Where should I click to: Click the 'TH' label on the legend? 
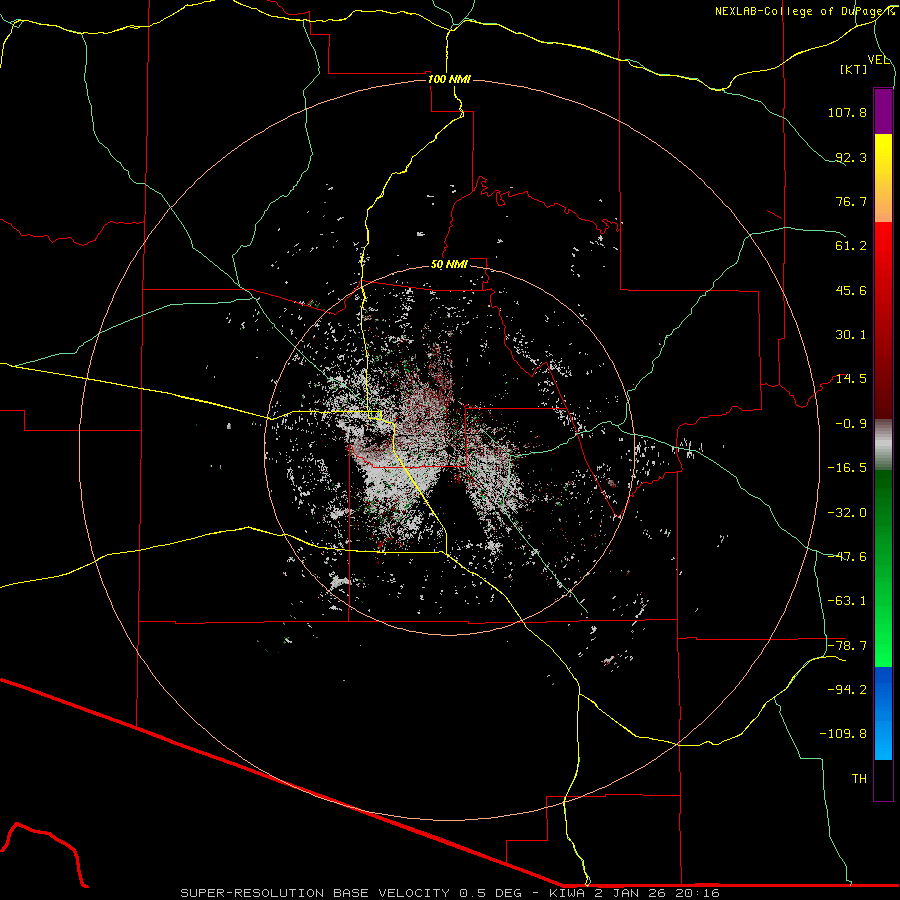tap(859, 779)
